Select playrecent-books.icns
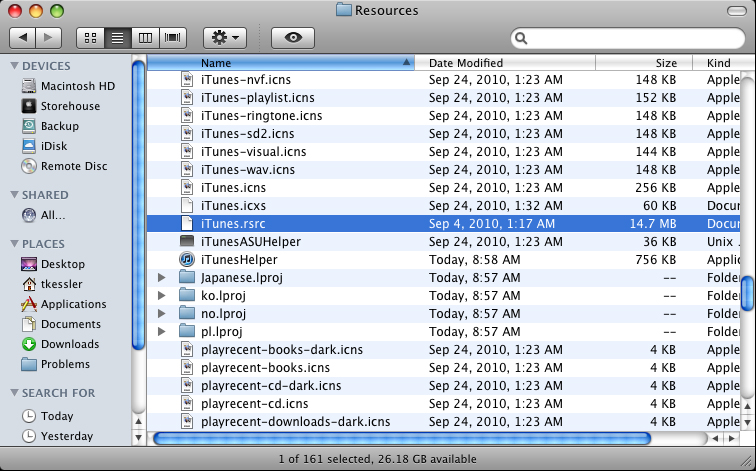The width and height of the screenshot is (756, 471). click(x=444, y=368)
